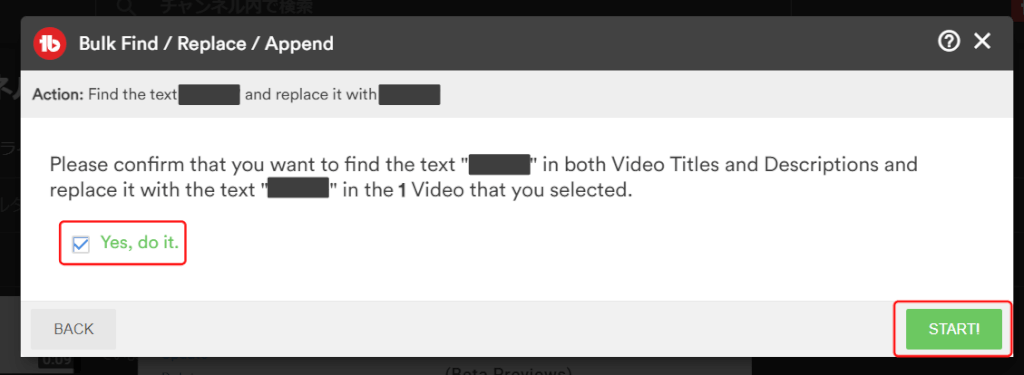Click the video duration badge at the bottom left
Viewport: 1024px width, 375px height.
[54, 360]
